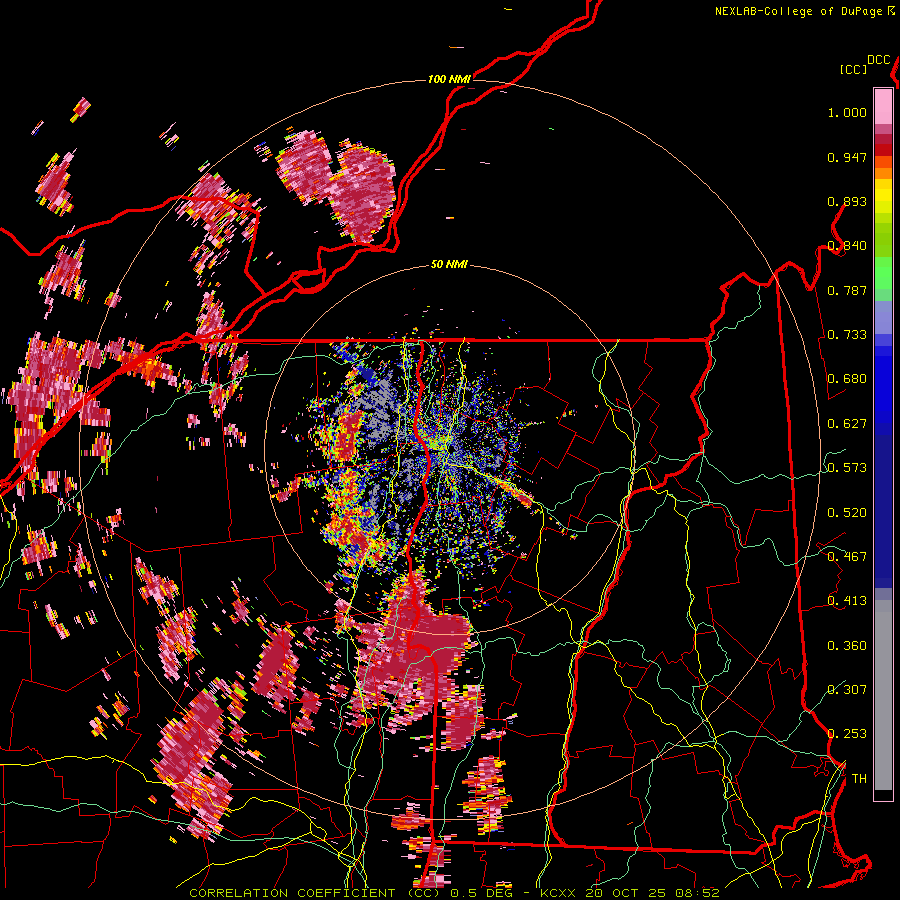Click the 50 NMI range ring label
Screen dimensions: 900x900
pos(449,265)
